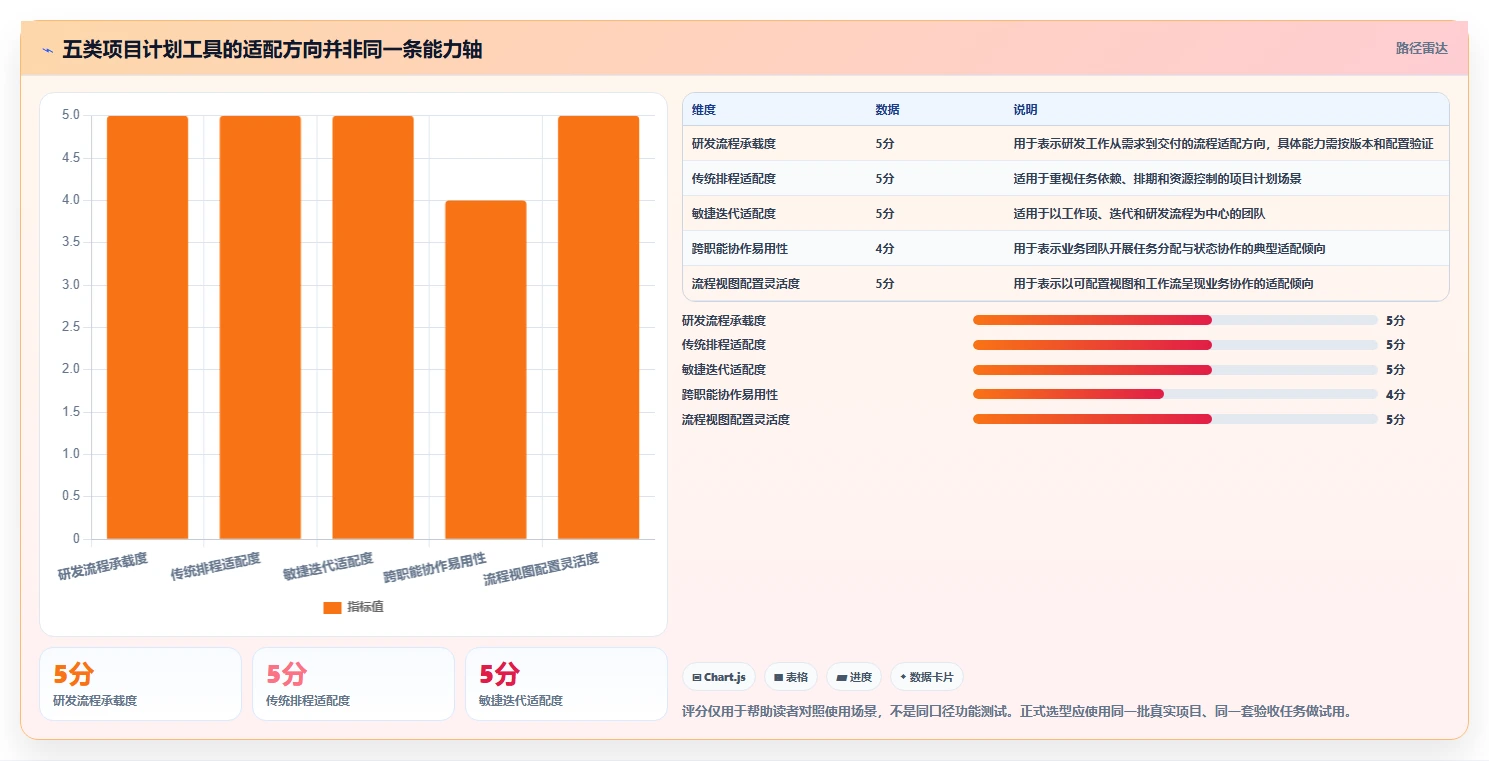The image size is (1489, 761).
Task: Click the y-axis tick 2.5
Action: [71, 327]
